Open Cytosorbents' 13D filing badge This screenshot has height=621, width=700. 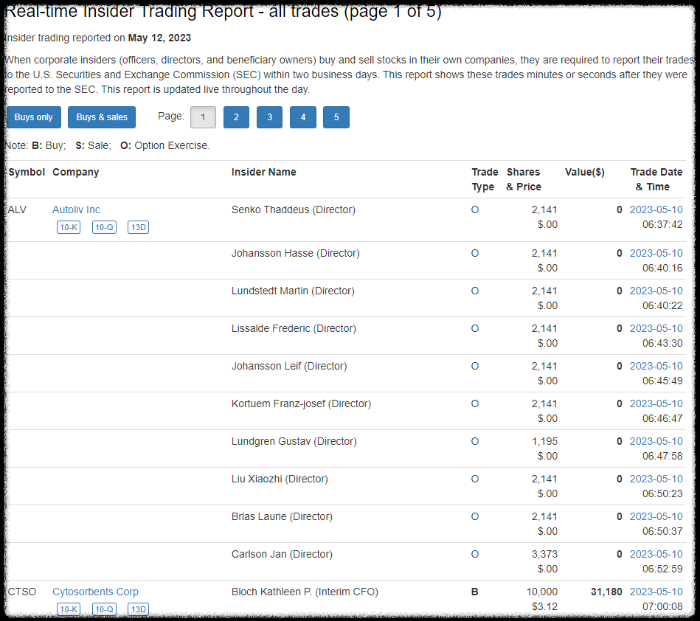[x=138, y=609]
